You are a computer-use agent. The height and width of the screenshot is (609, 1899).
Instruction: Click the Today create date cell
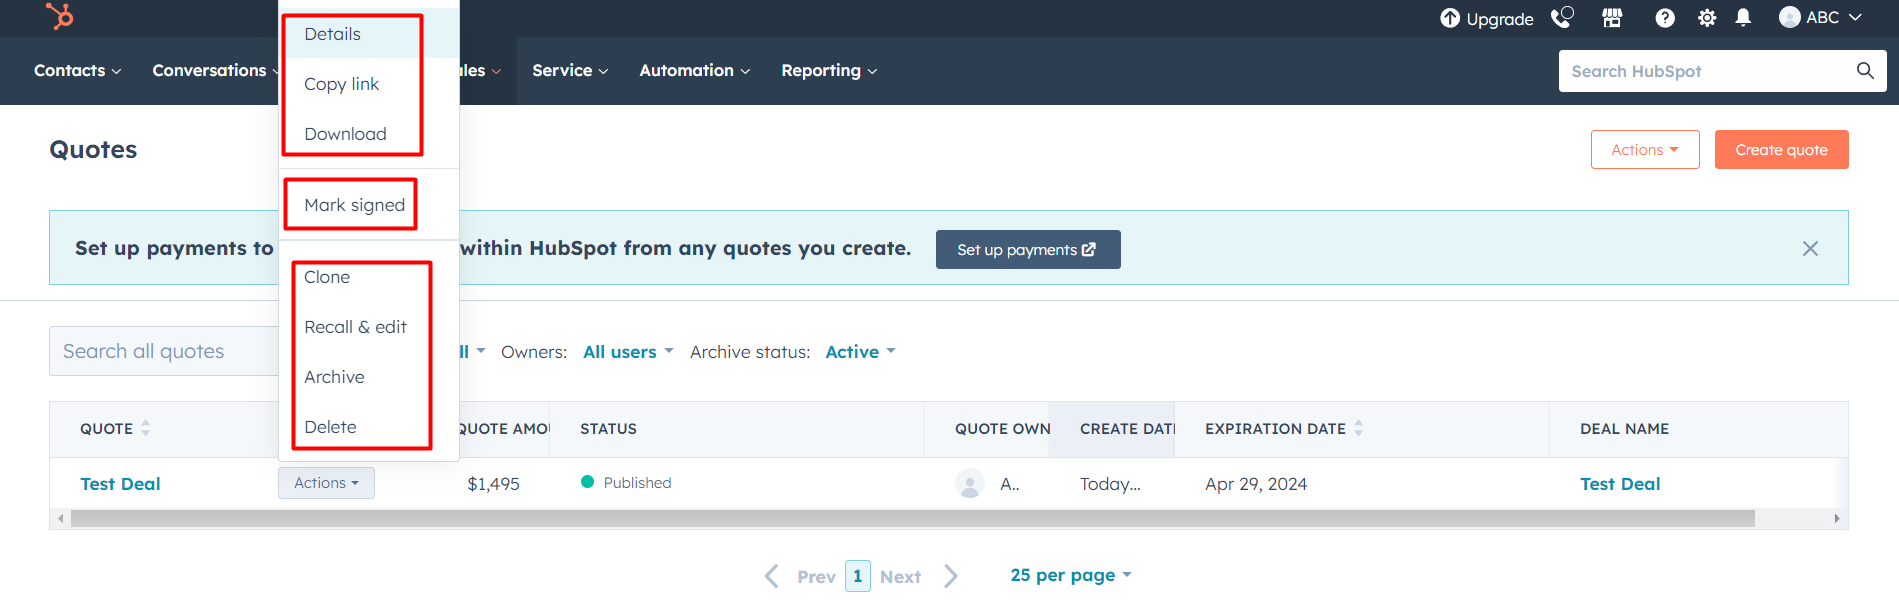coord(1110,484)
